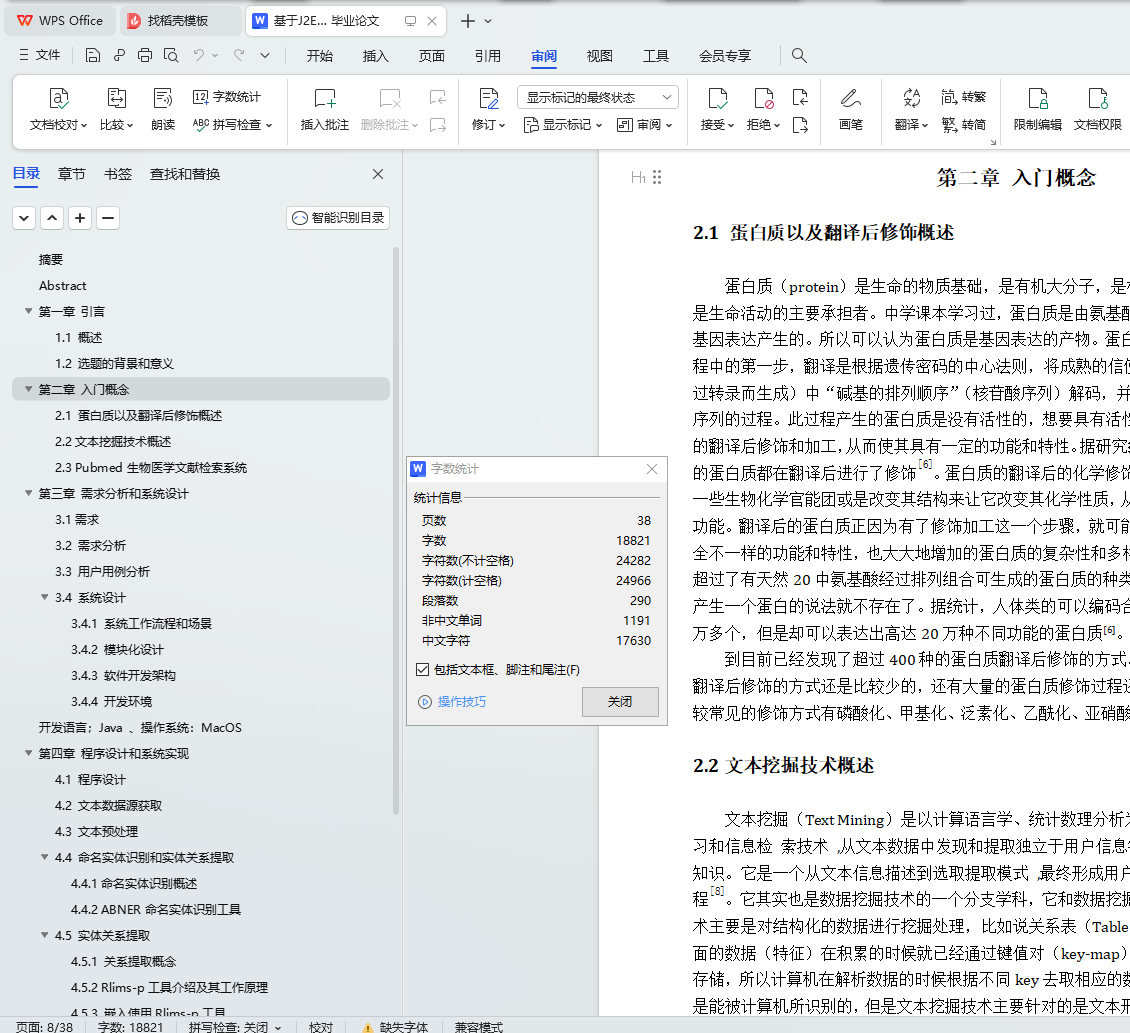Open the 操作技巧 tips link
This screenshot has height=1033, width=1130.
point(461,702)
